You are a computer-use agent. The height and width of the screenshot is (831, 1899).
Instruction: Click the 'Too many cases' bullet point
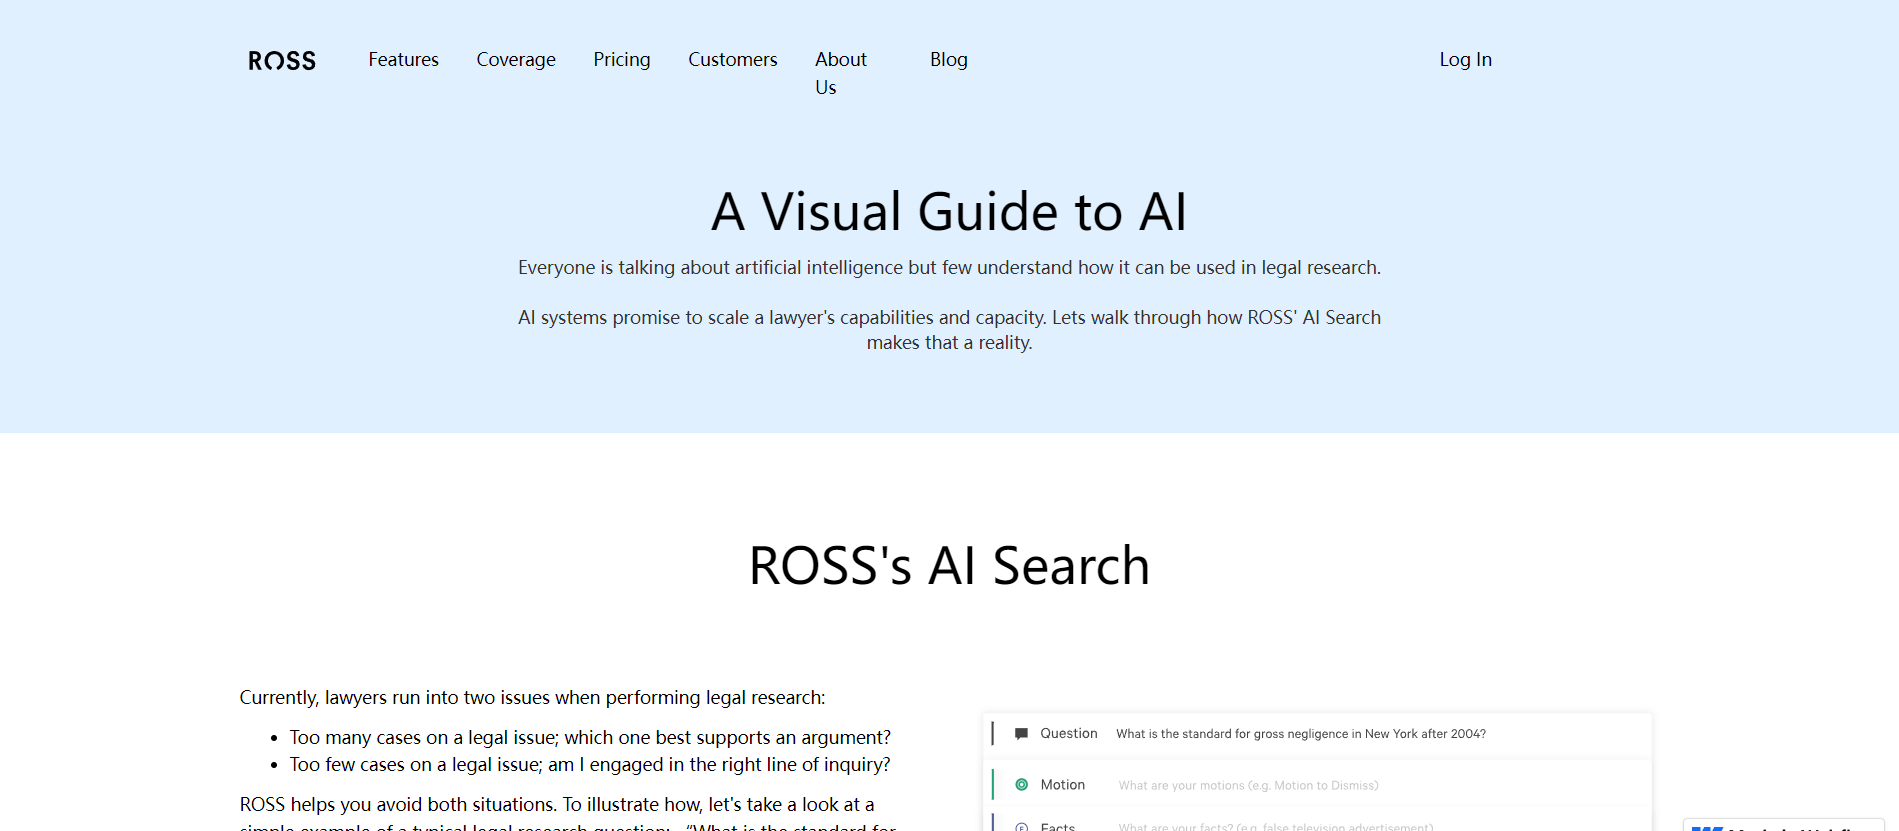pyautogui.click(x=589, y=738)
